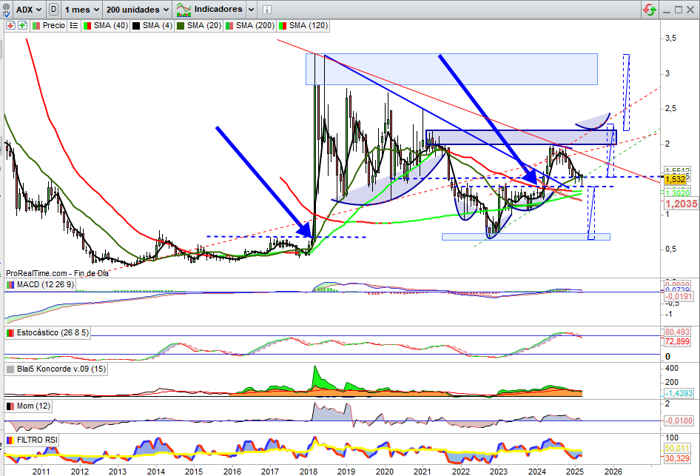Open the Estocástico (26 8 5) label

coord(52,333)
